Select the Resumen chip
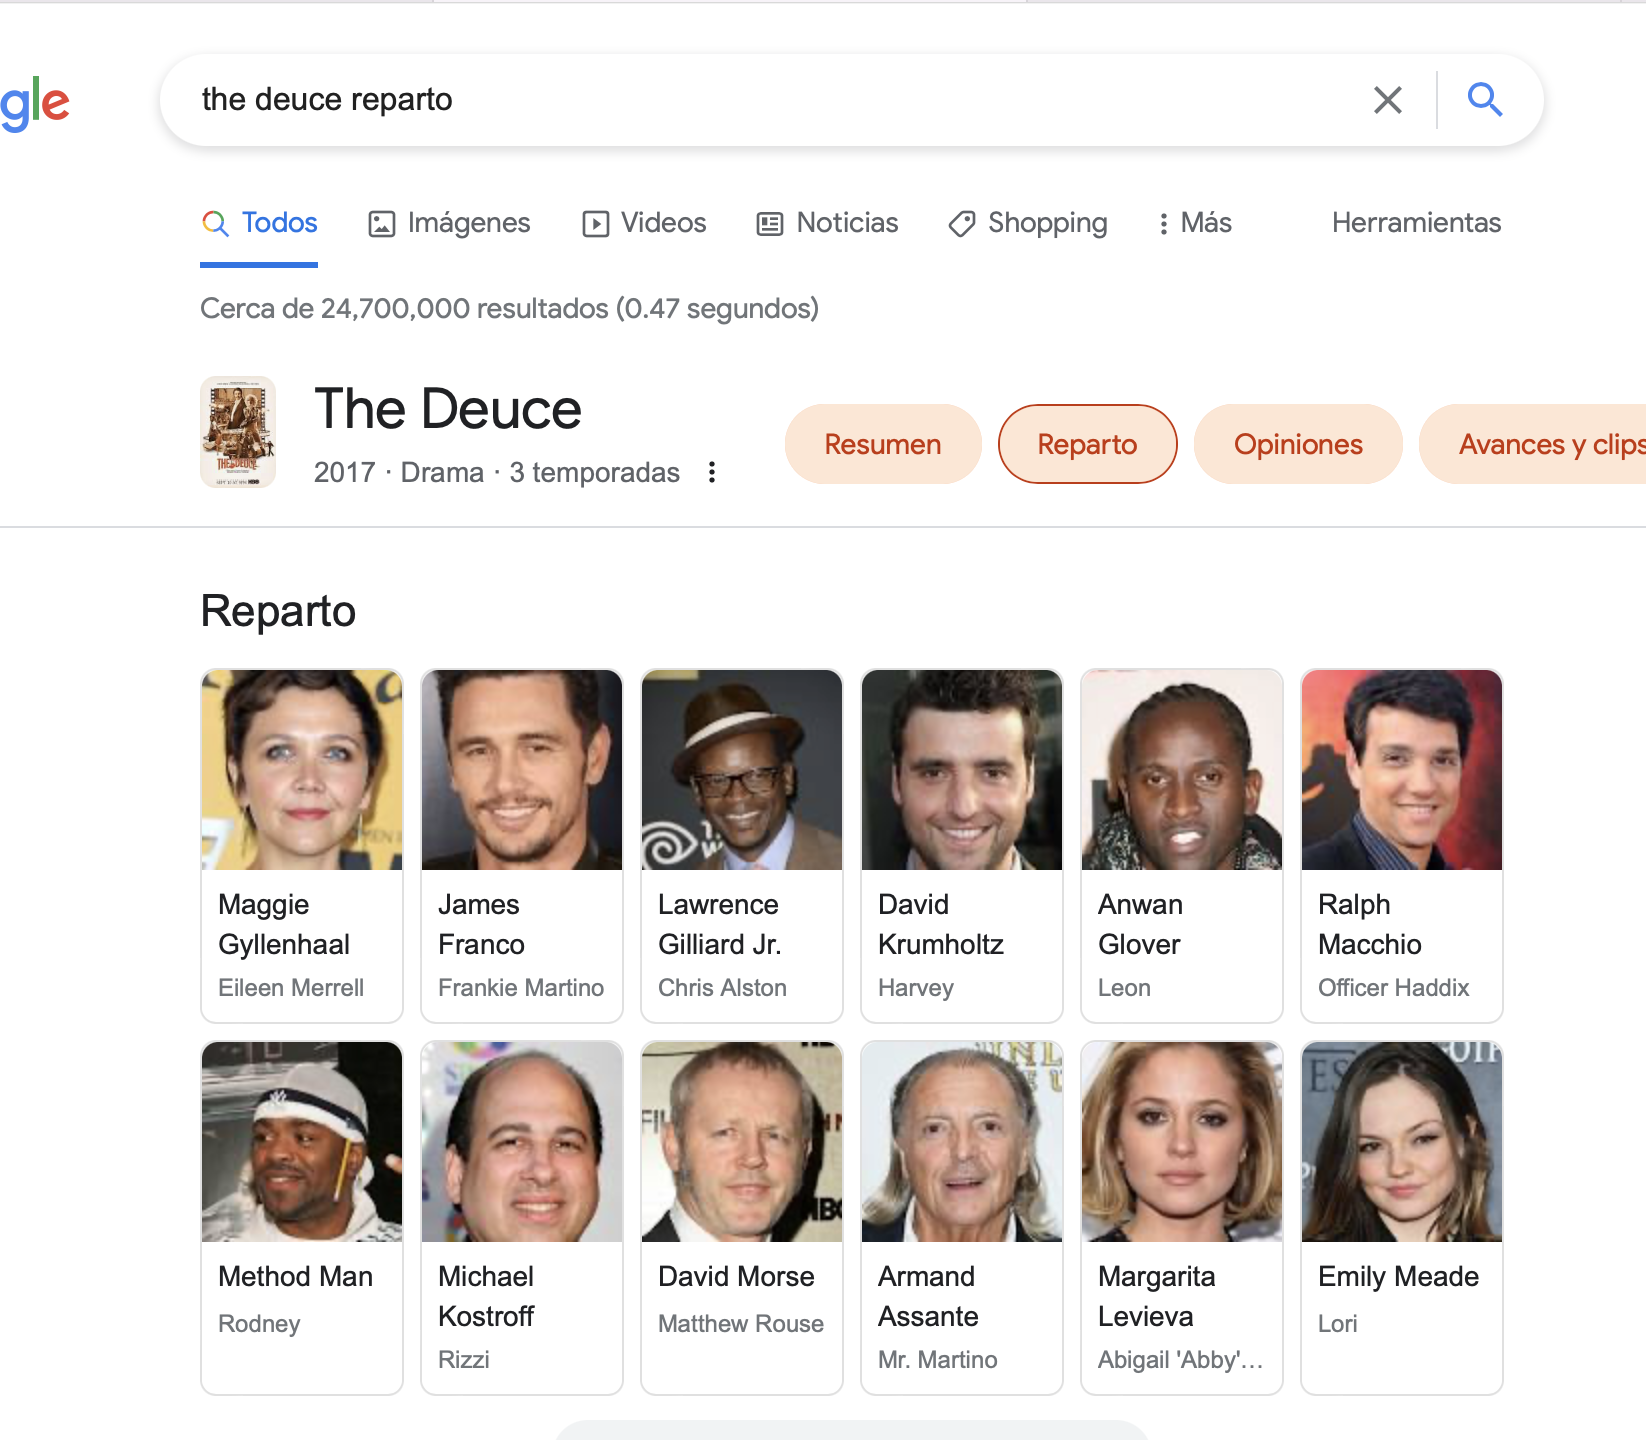 click(883, 444)
